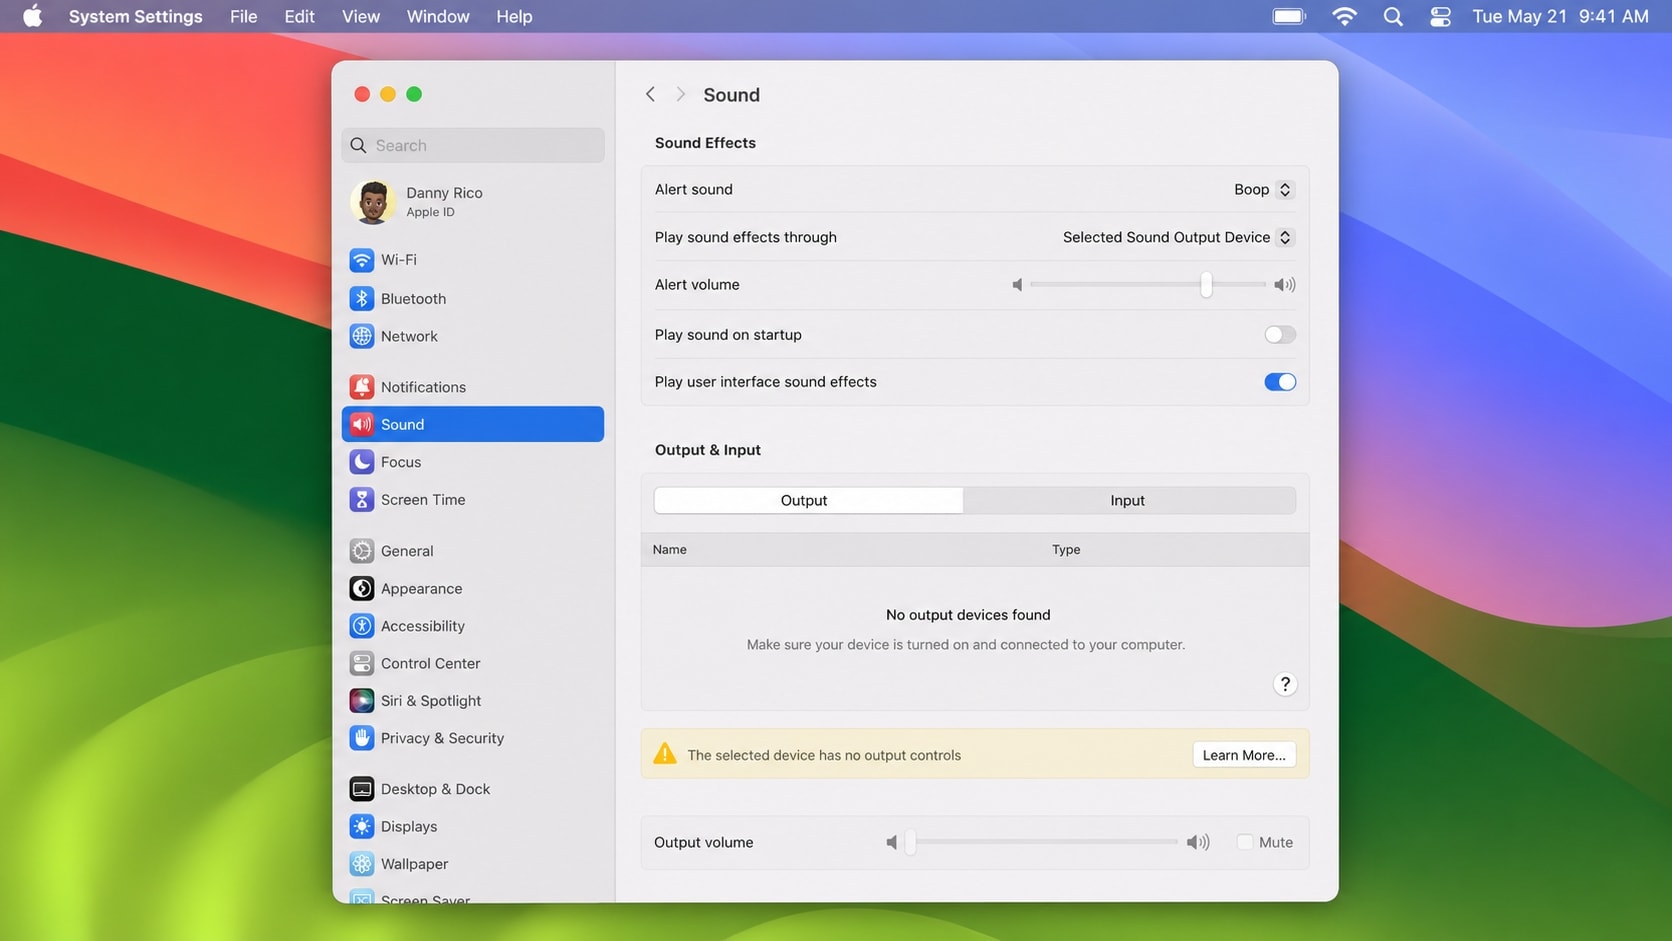The image size is (1672, 941).
Task: Open Control Center from menu bar
Action: click(x=1440, y=17)
